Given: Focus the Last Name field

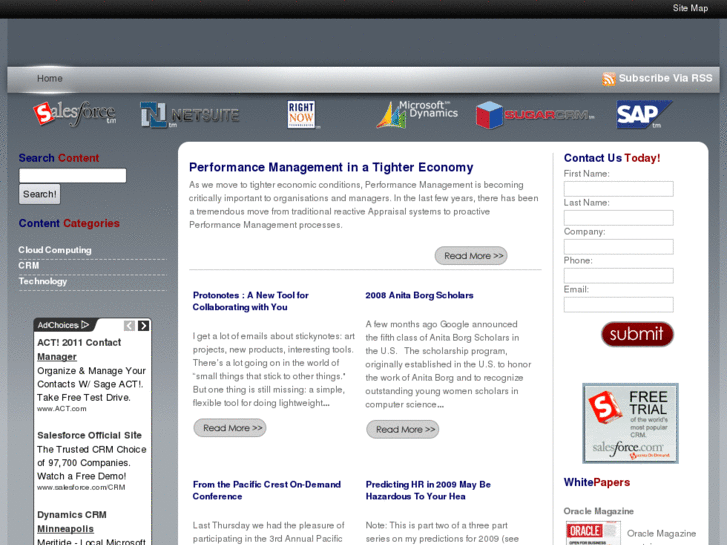Looking at the screenshot, I should pos(619,218).
